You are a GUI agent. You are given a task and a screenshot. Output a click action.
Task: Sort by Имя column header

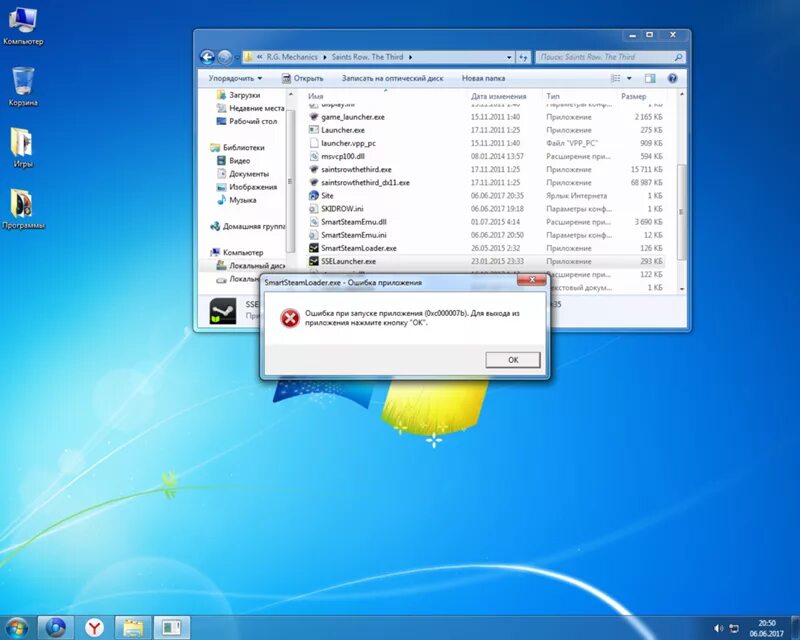click(x=316, y=96)
